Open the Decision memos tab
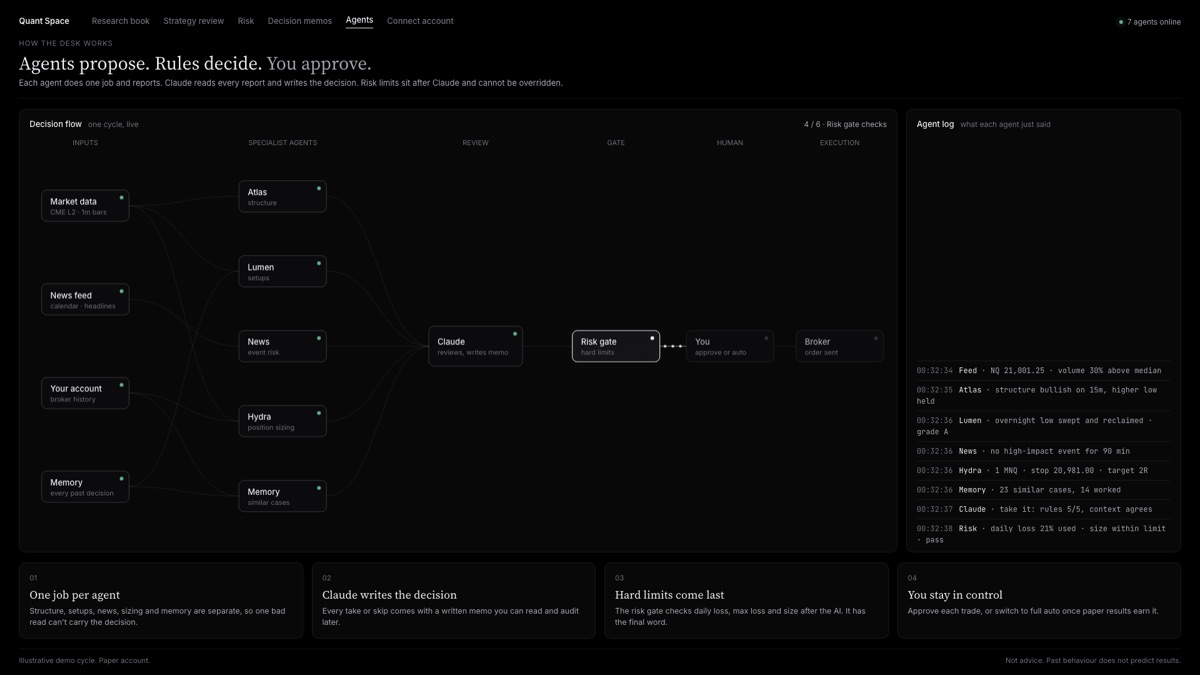1200x675 pixels. click(x=300, y=21)
